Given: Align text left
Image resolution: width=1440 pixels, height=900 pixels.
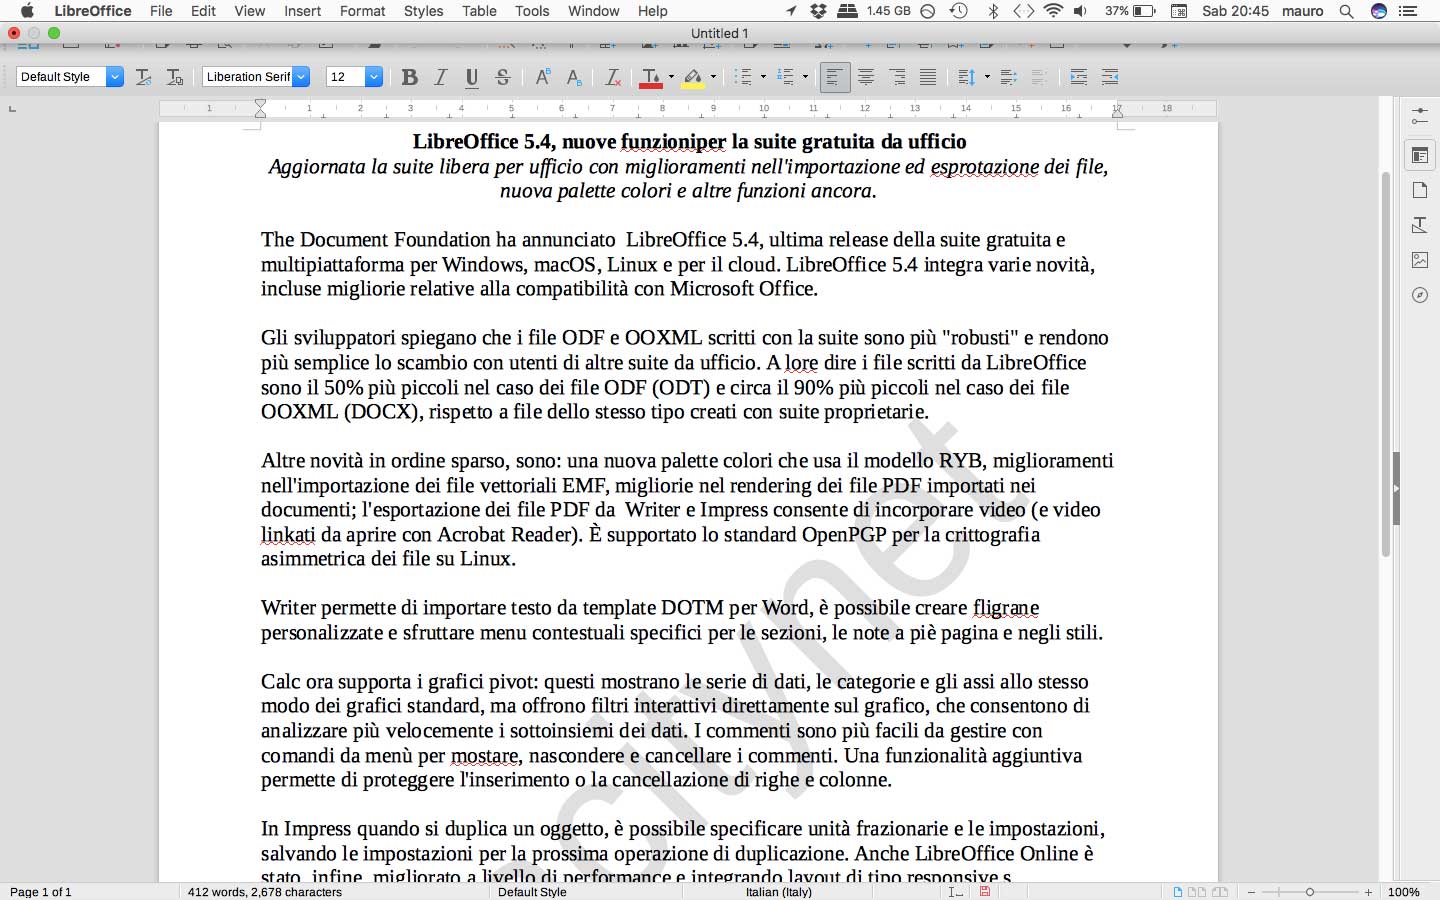Looking at the screenshot, I should [834, 77].
